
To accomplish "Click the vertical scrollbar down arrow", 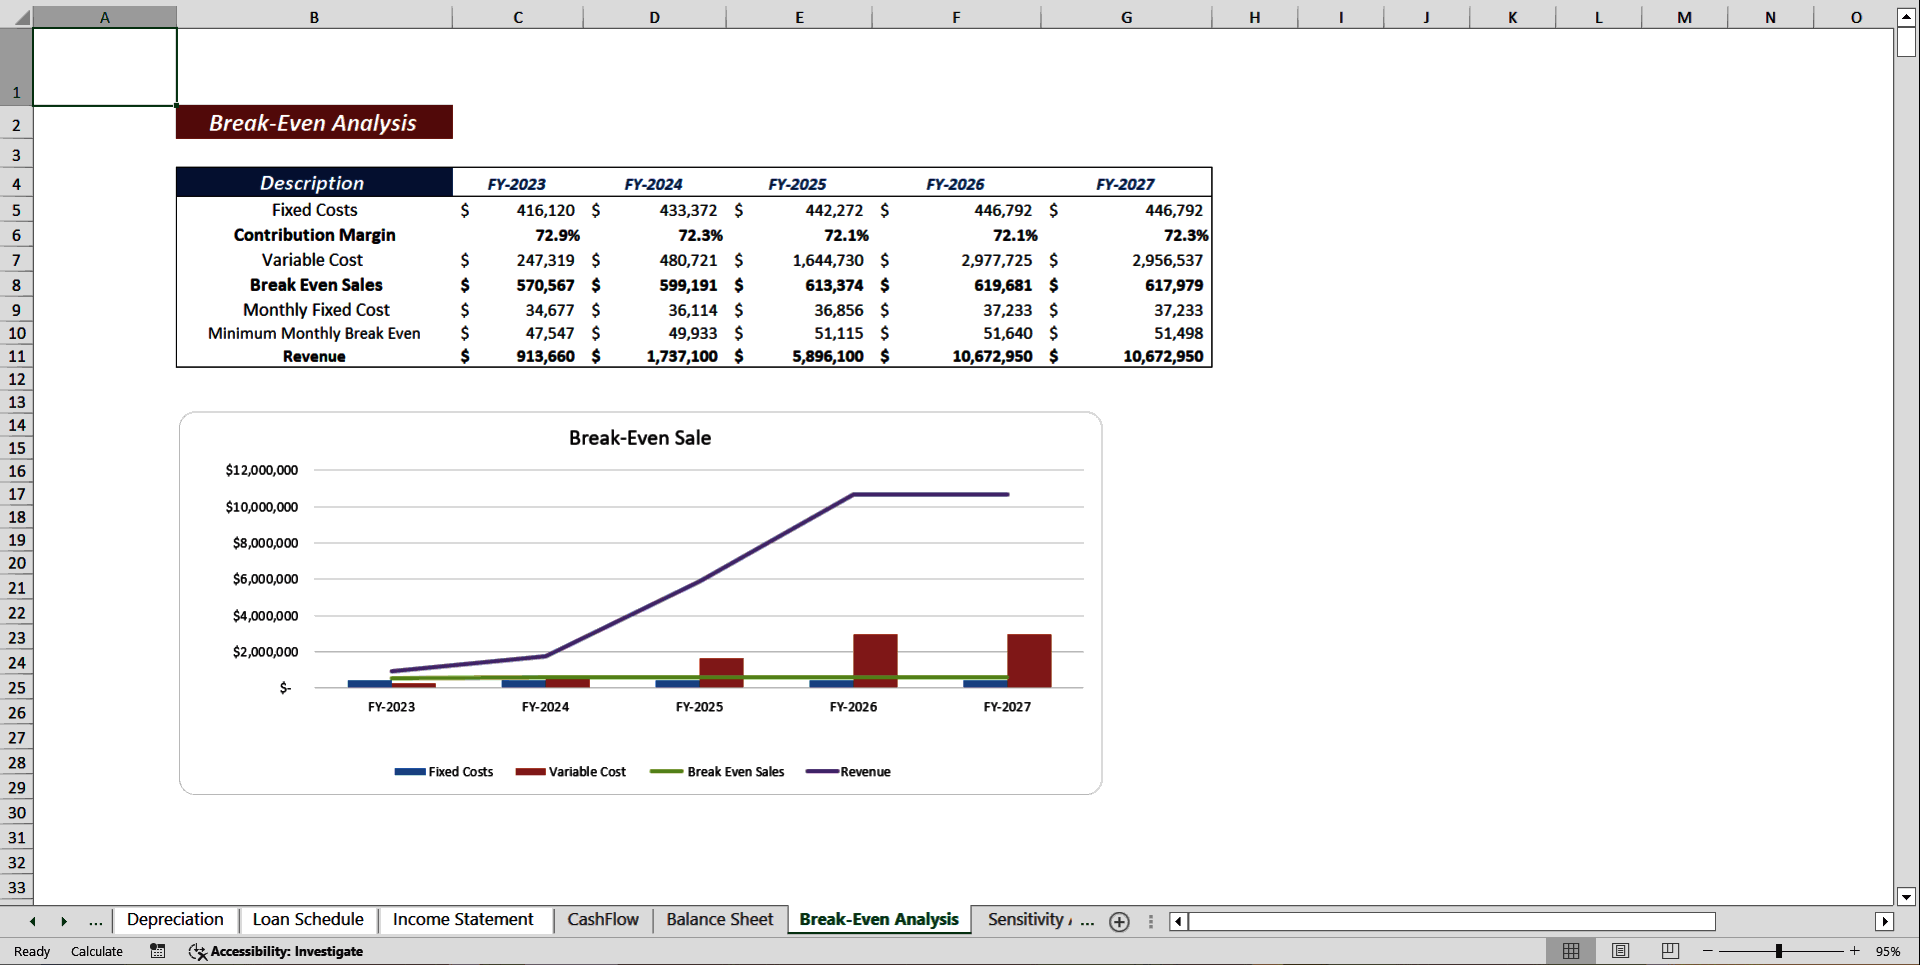I will [1906, 897].
